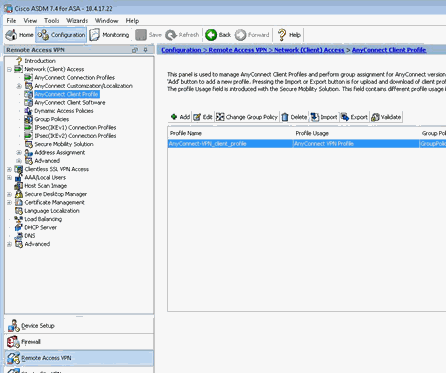The width and height of the screenshot is (446, 373).
Task: Click the Export profile icon
Action: [x=345, y=117]
